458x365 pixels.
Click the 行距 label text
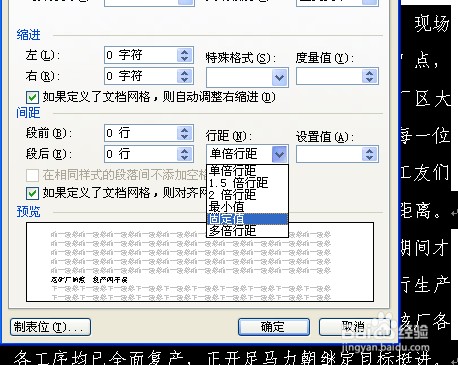pos(229,136)
